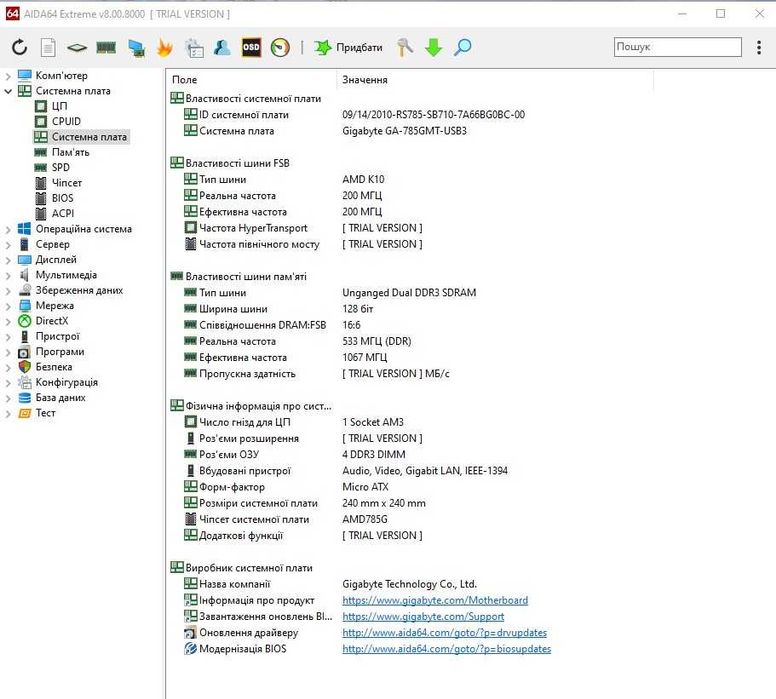Click the База даних tree icon
This screenshot has width=776, height=699.
click(x=24, y=398)
